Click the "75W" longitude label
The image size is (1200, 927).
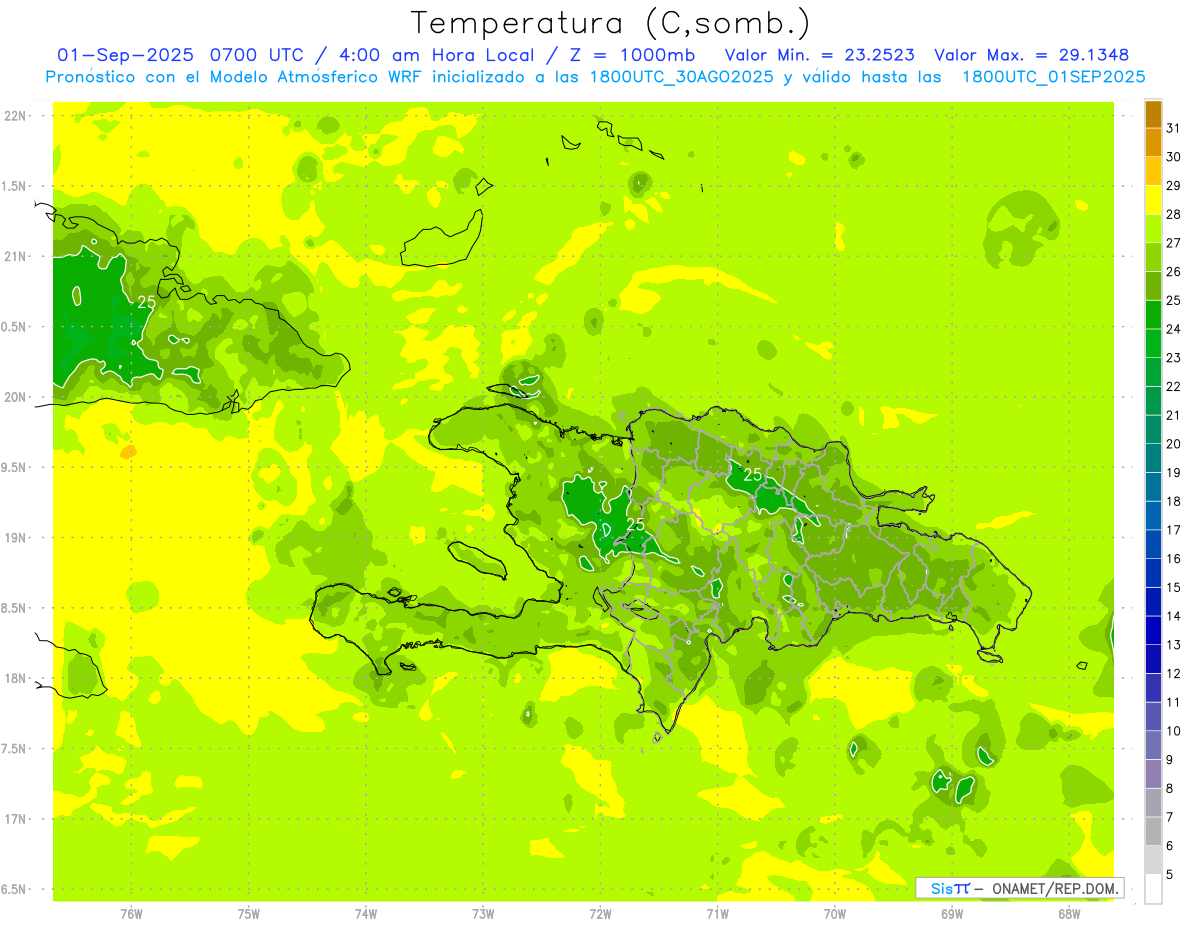248,914
